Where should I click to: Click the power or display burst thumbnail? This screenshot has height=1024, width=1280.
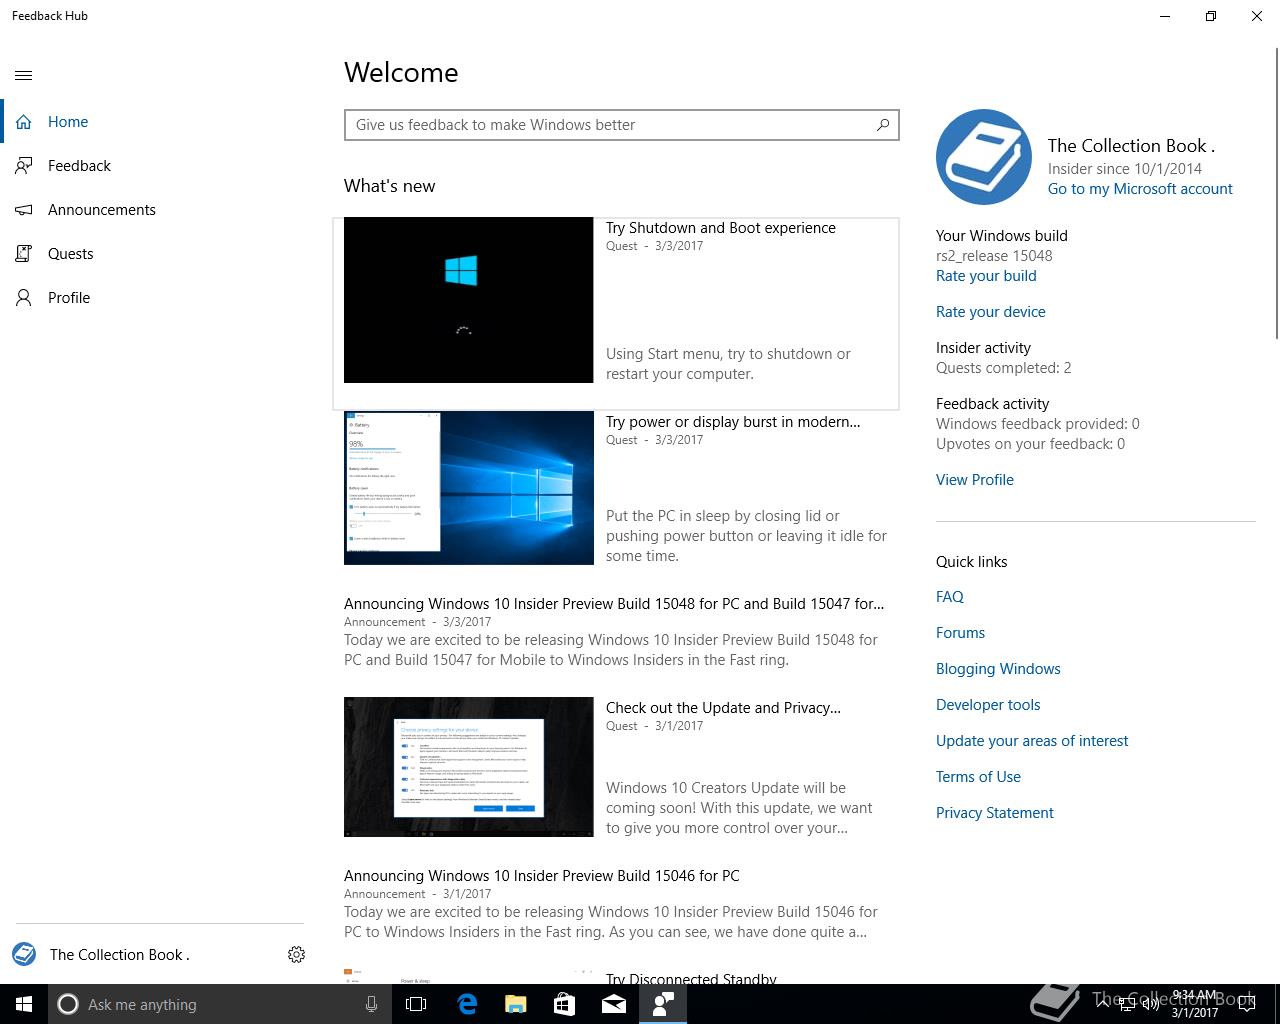coord(468,488)
